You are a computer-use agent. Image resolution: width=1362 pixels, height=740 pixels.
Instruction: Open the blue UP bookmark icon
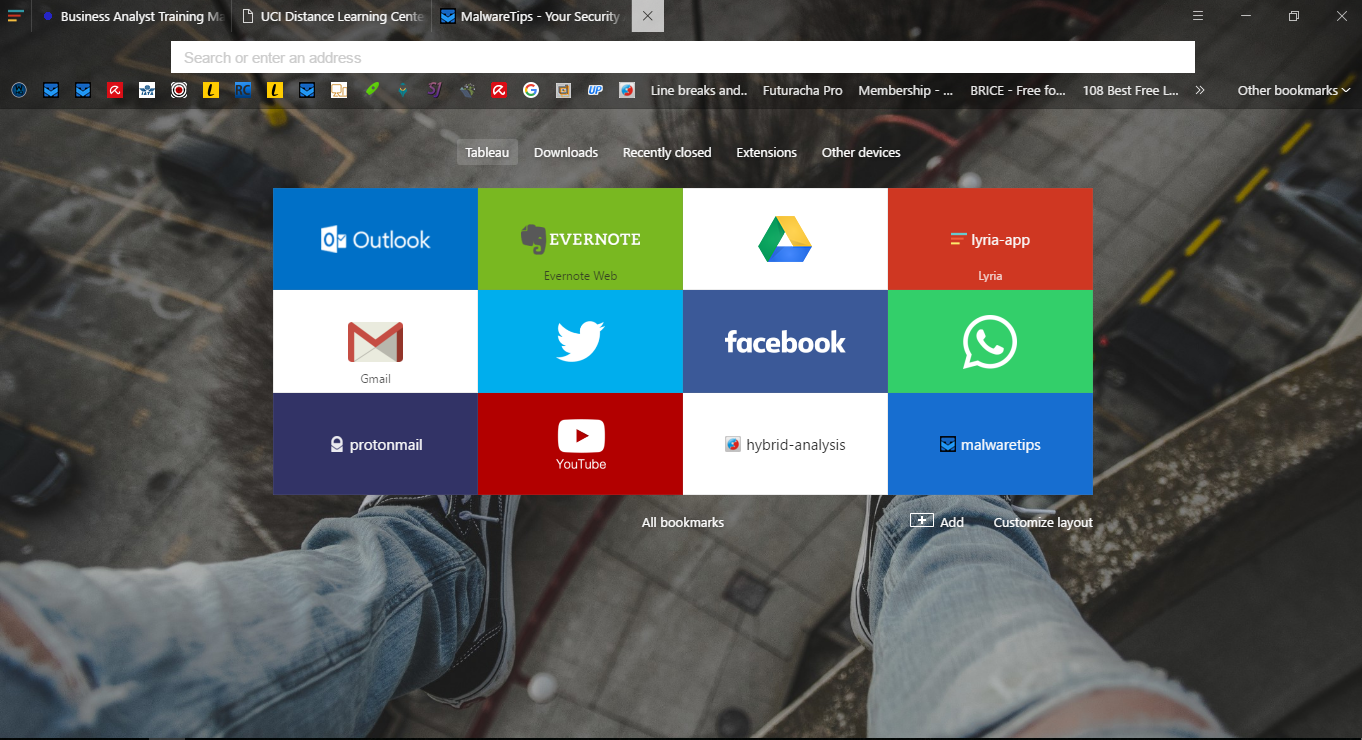(x=595, y=90)
